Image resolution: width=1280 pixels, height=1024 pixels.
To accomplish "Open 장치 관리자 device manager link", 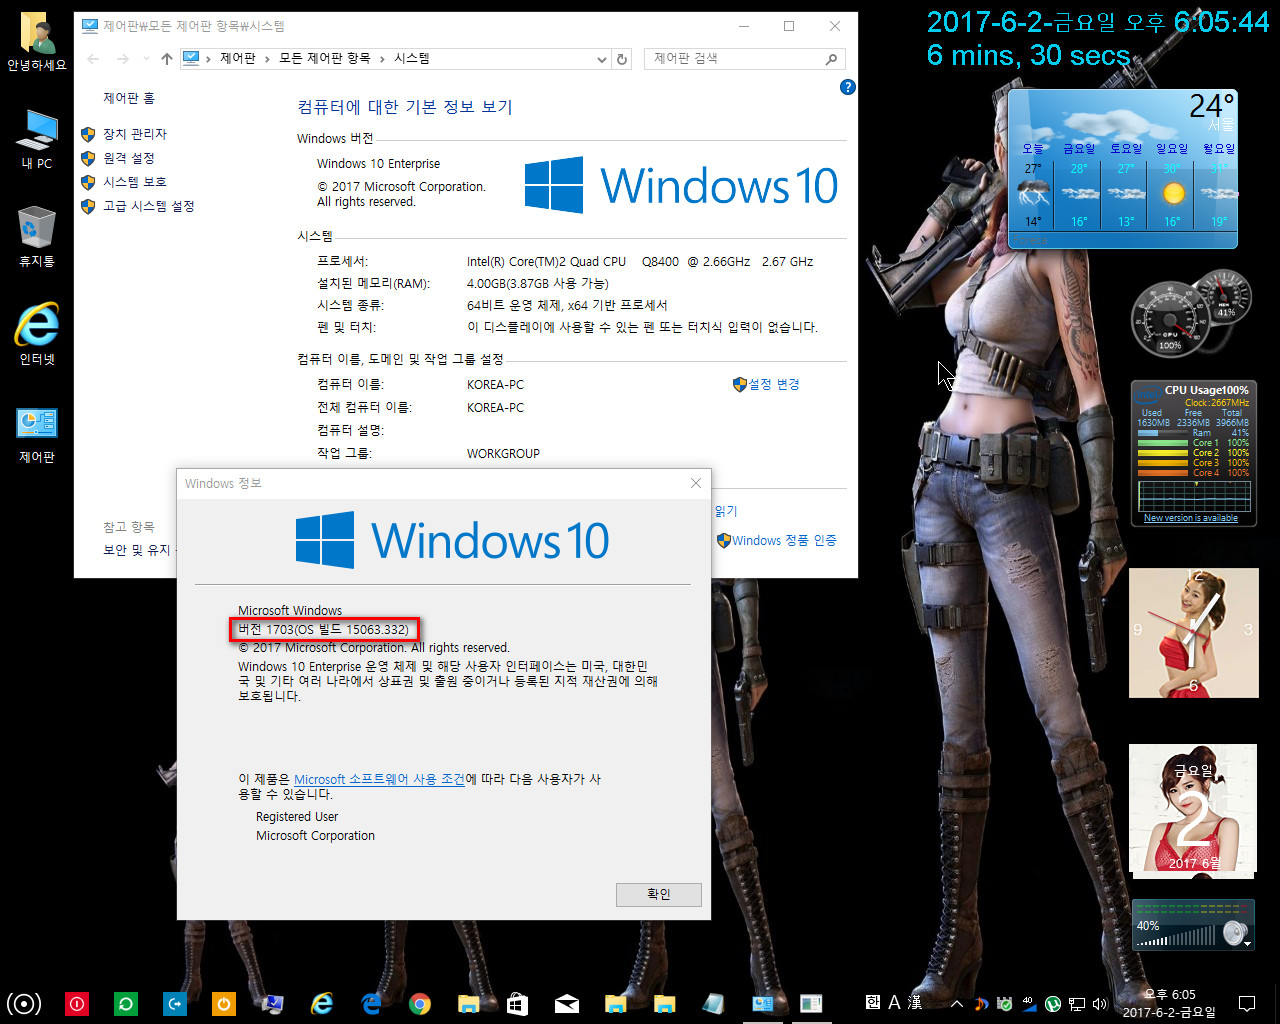I will 135,134.
